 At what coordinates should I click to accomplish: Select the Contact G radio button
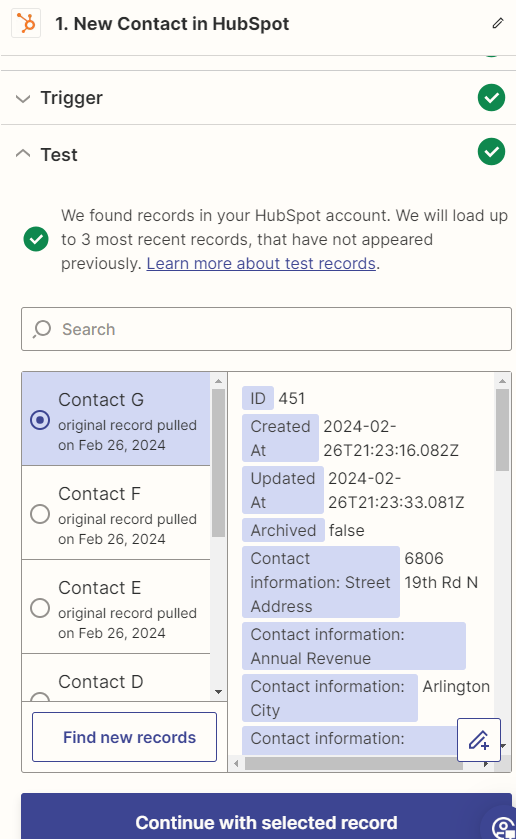(40, 420)
